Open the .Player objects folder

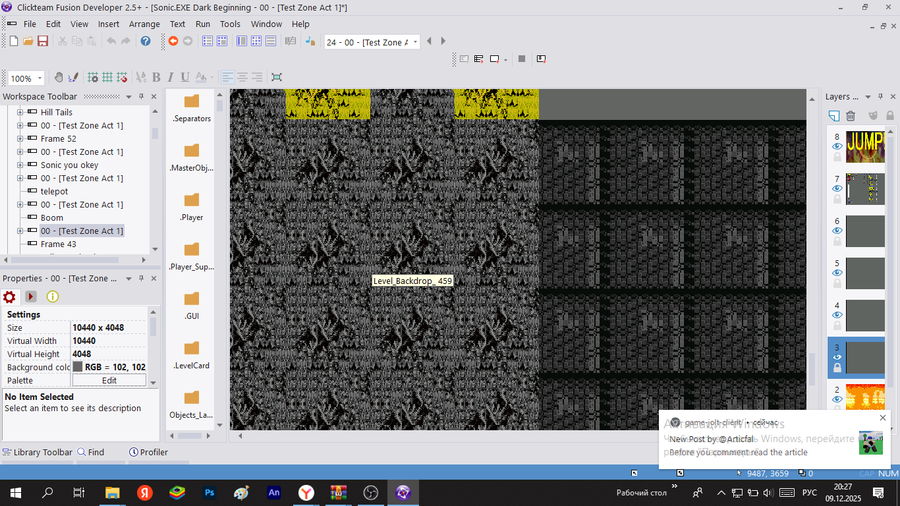pyautogui.click(x=191, y=207)
